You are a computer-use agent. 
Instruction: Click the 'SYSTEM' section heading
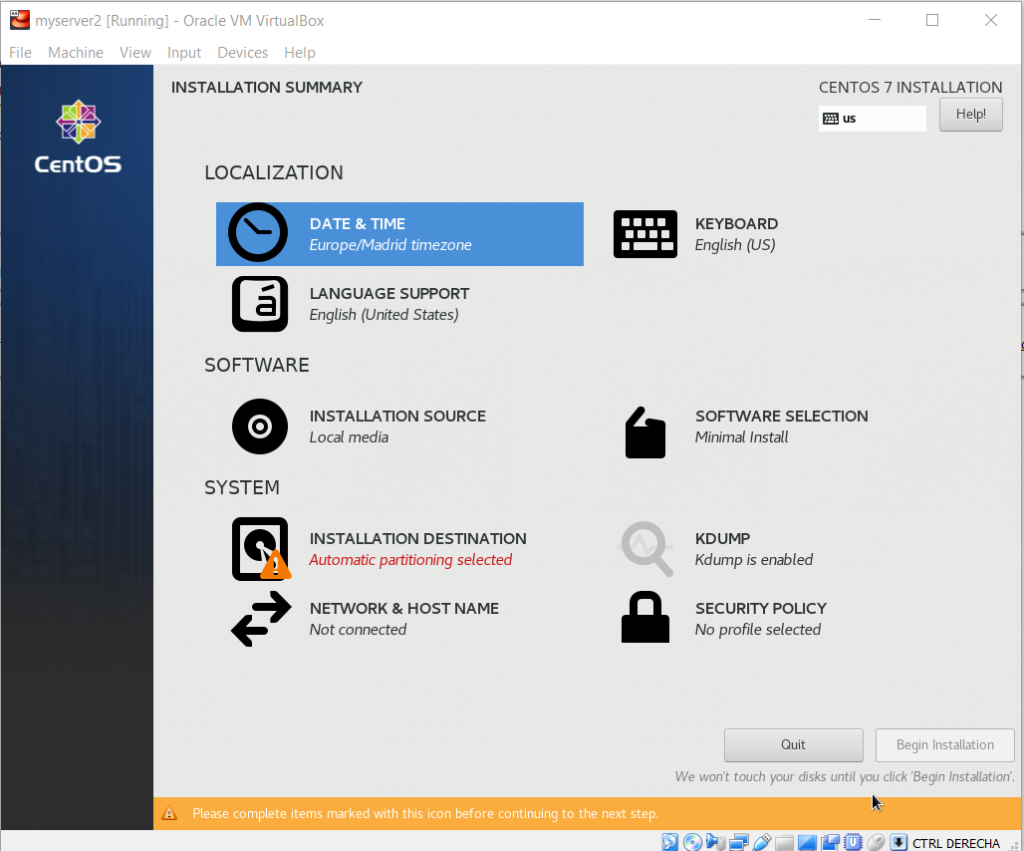coord(242,488)
